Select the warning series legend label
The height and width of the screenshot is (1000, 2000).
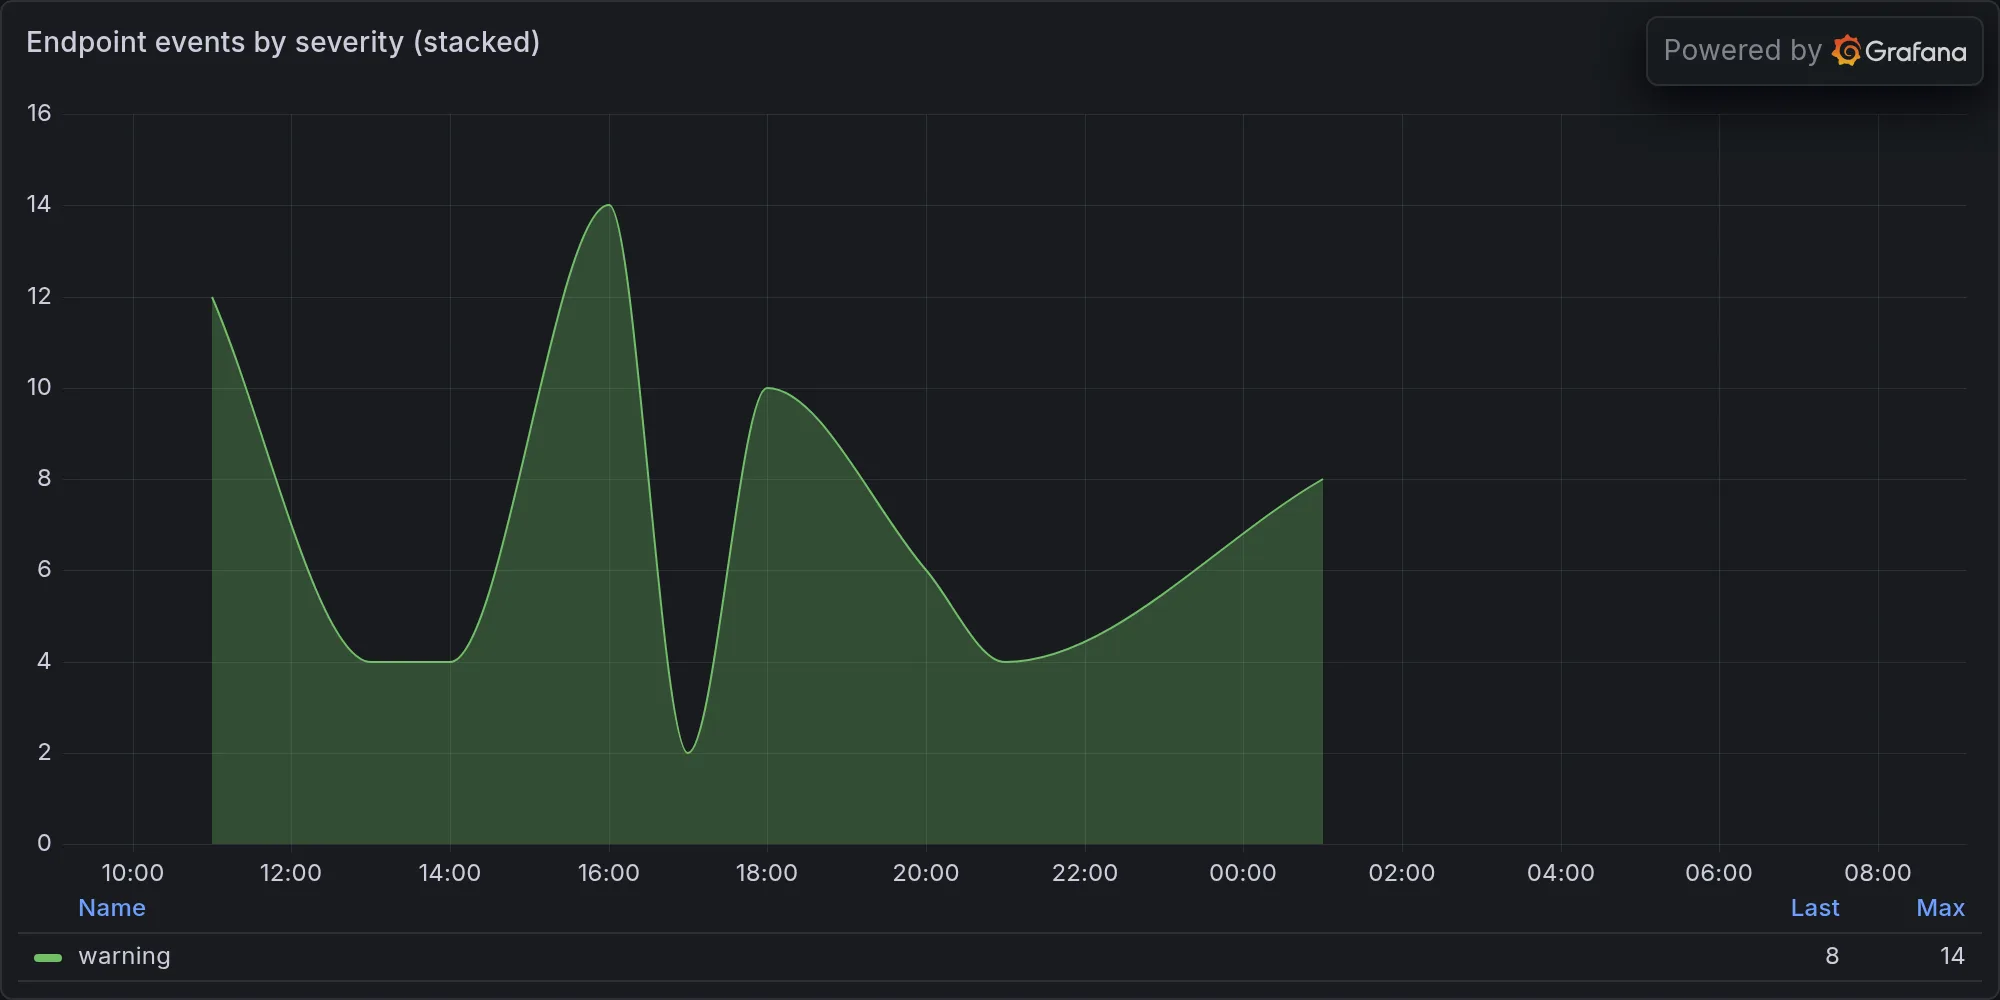[x=124, y=956]
